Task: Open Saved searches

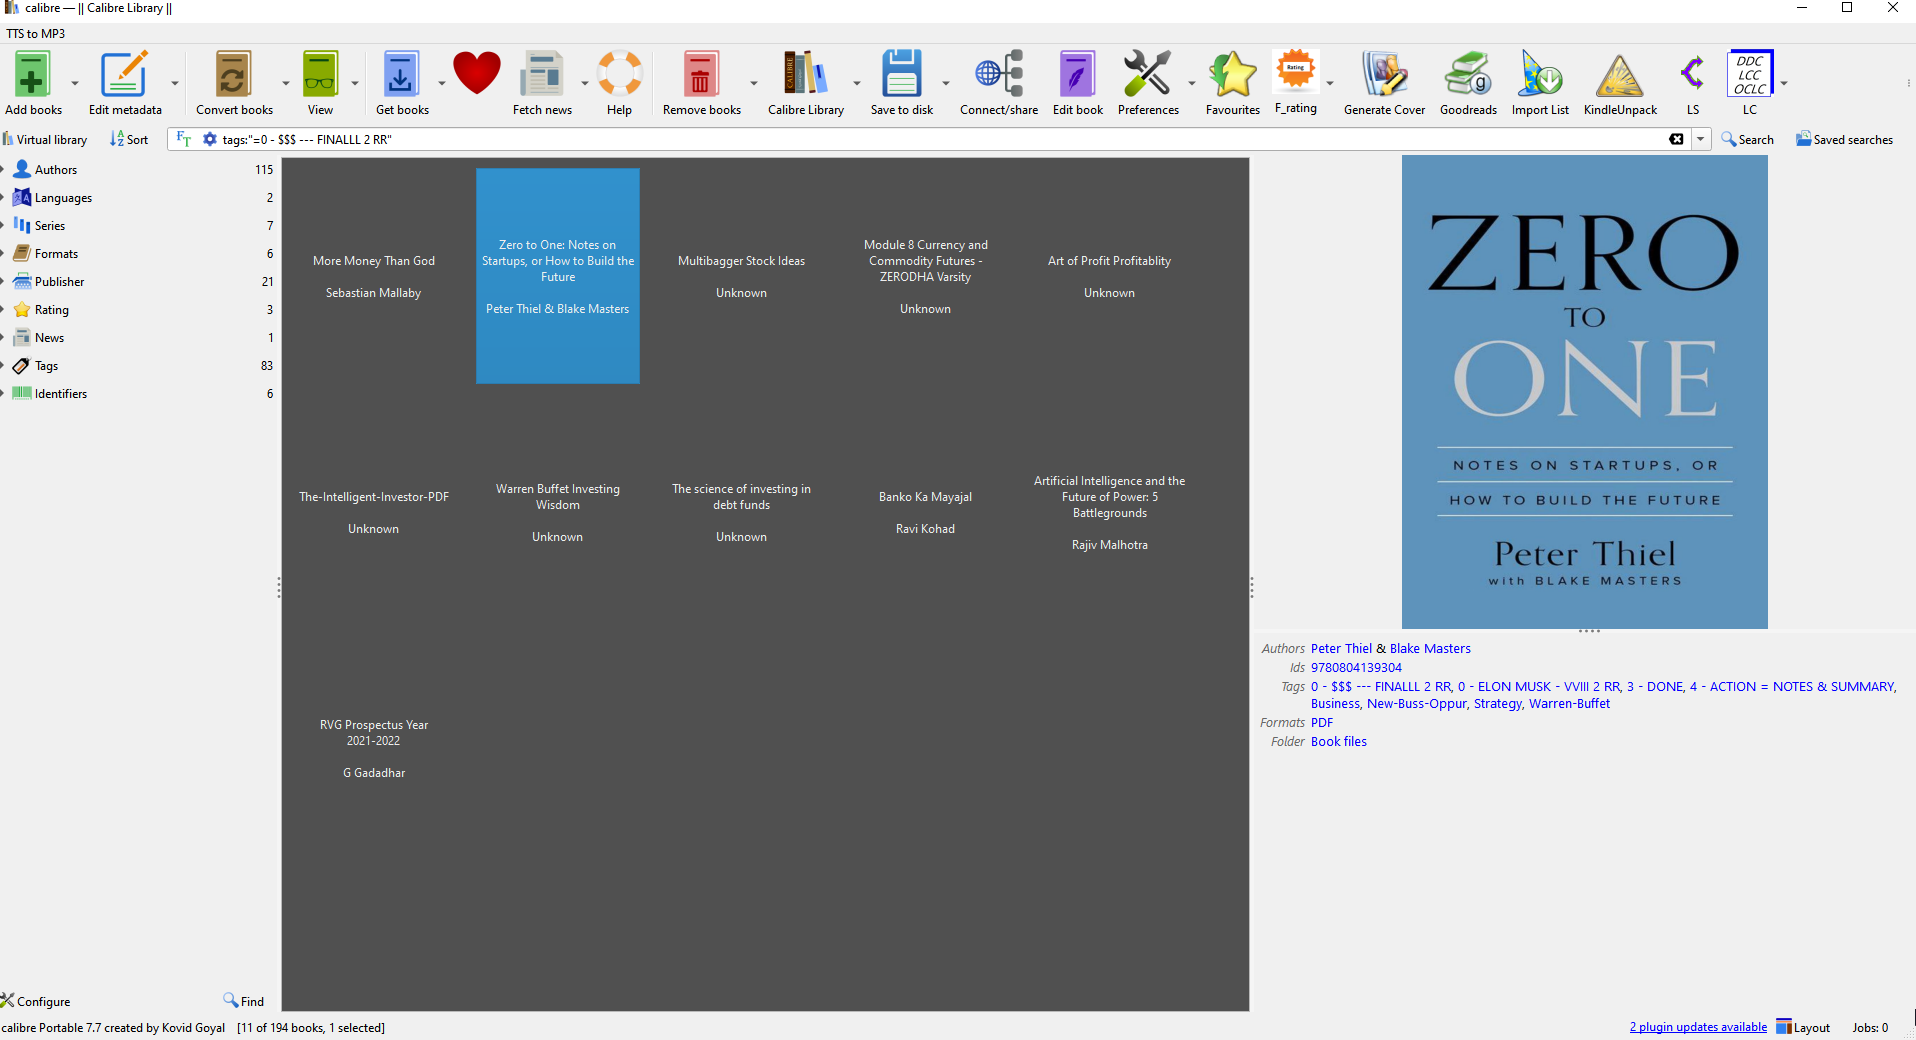Action: coord(1844,139)
